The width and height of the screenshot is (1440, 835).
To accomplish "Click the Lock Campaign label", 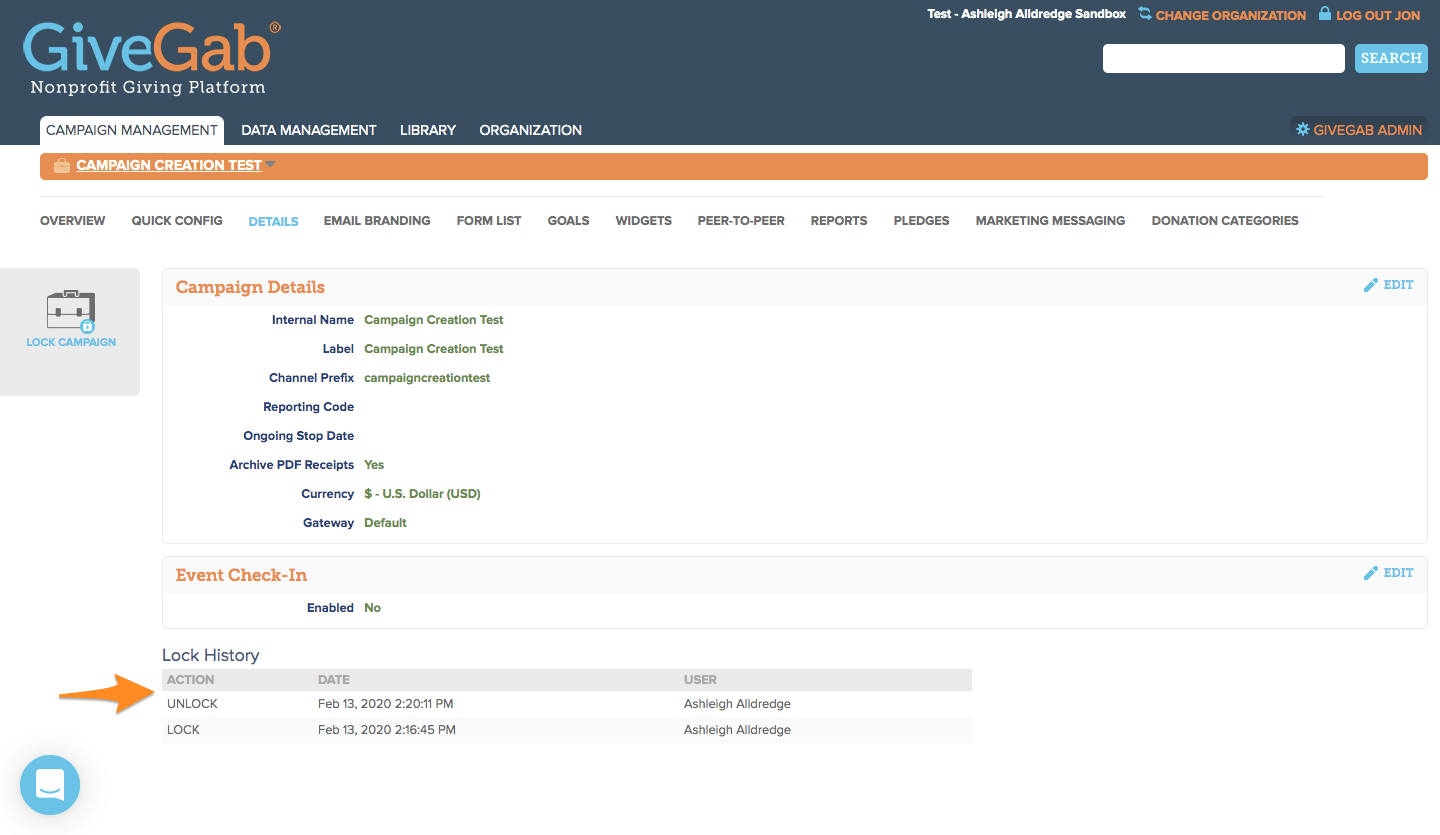I will coord(71,342).
